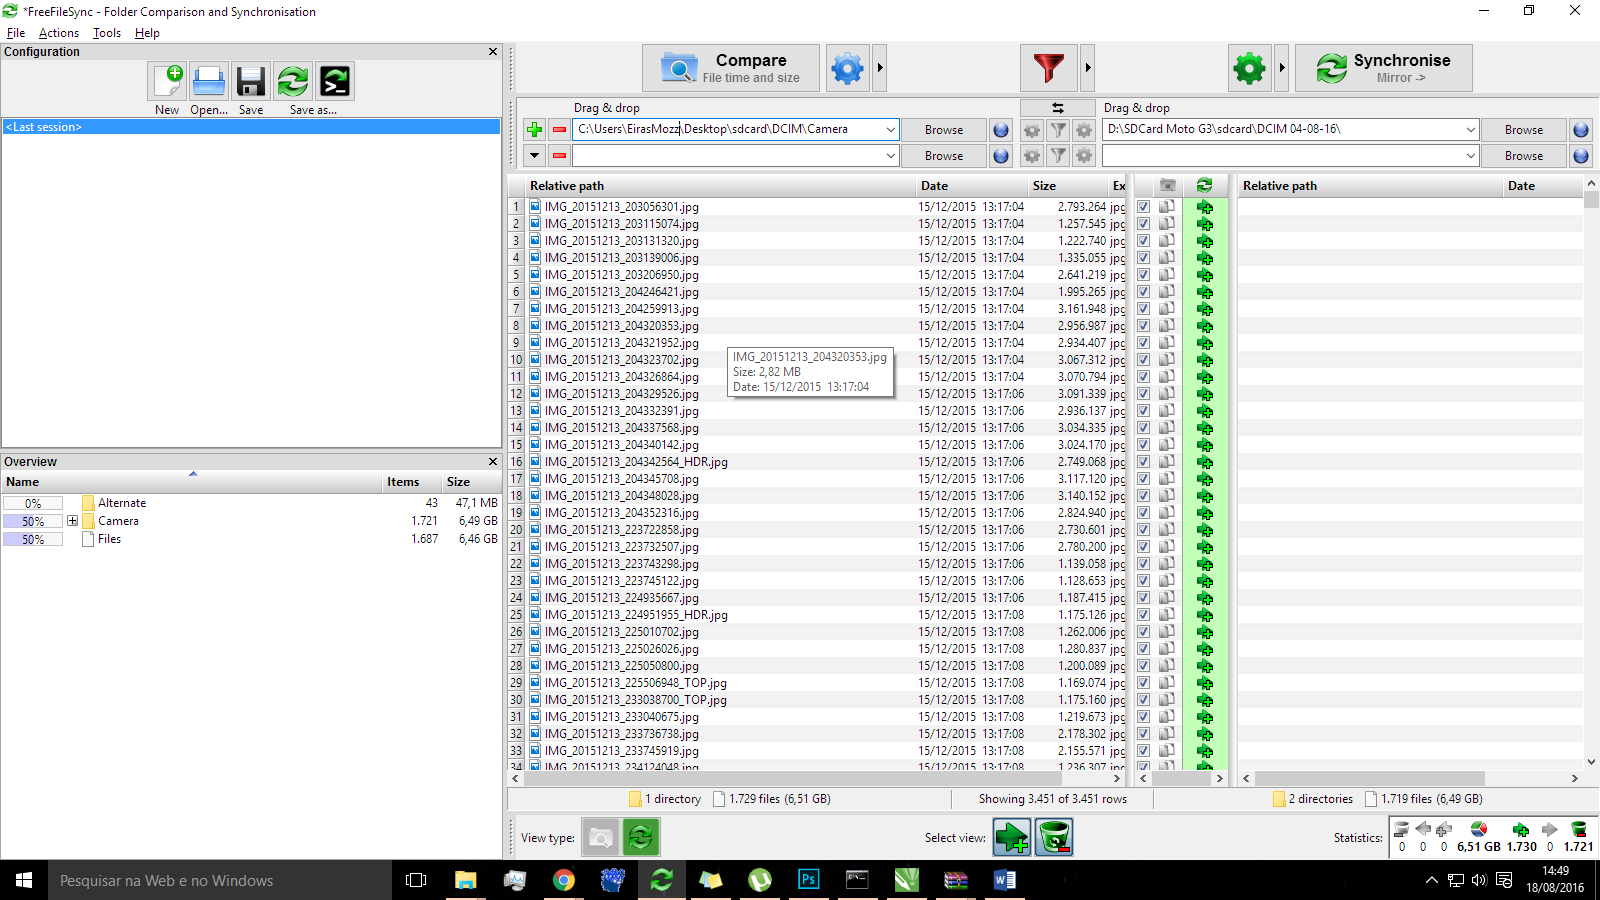Open online storage for first left folder
The image size is (1600, 900).
[x=1001, y=129]
